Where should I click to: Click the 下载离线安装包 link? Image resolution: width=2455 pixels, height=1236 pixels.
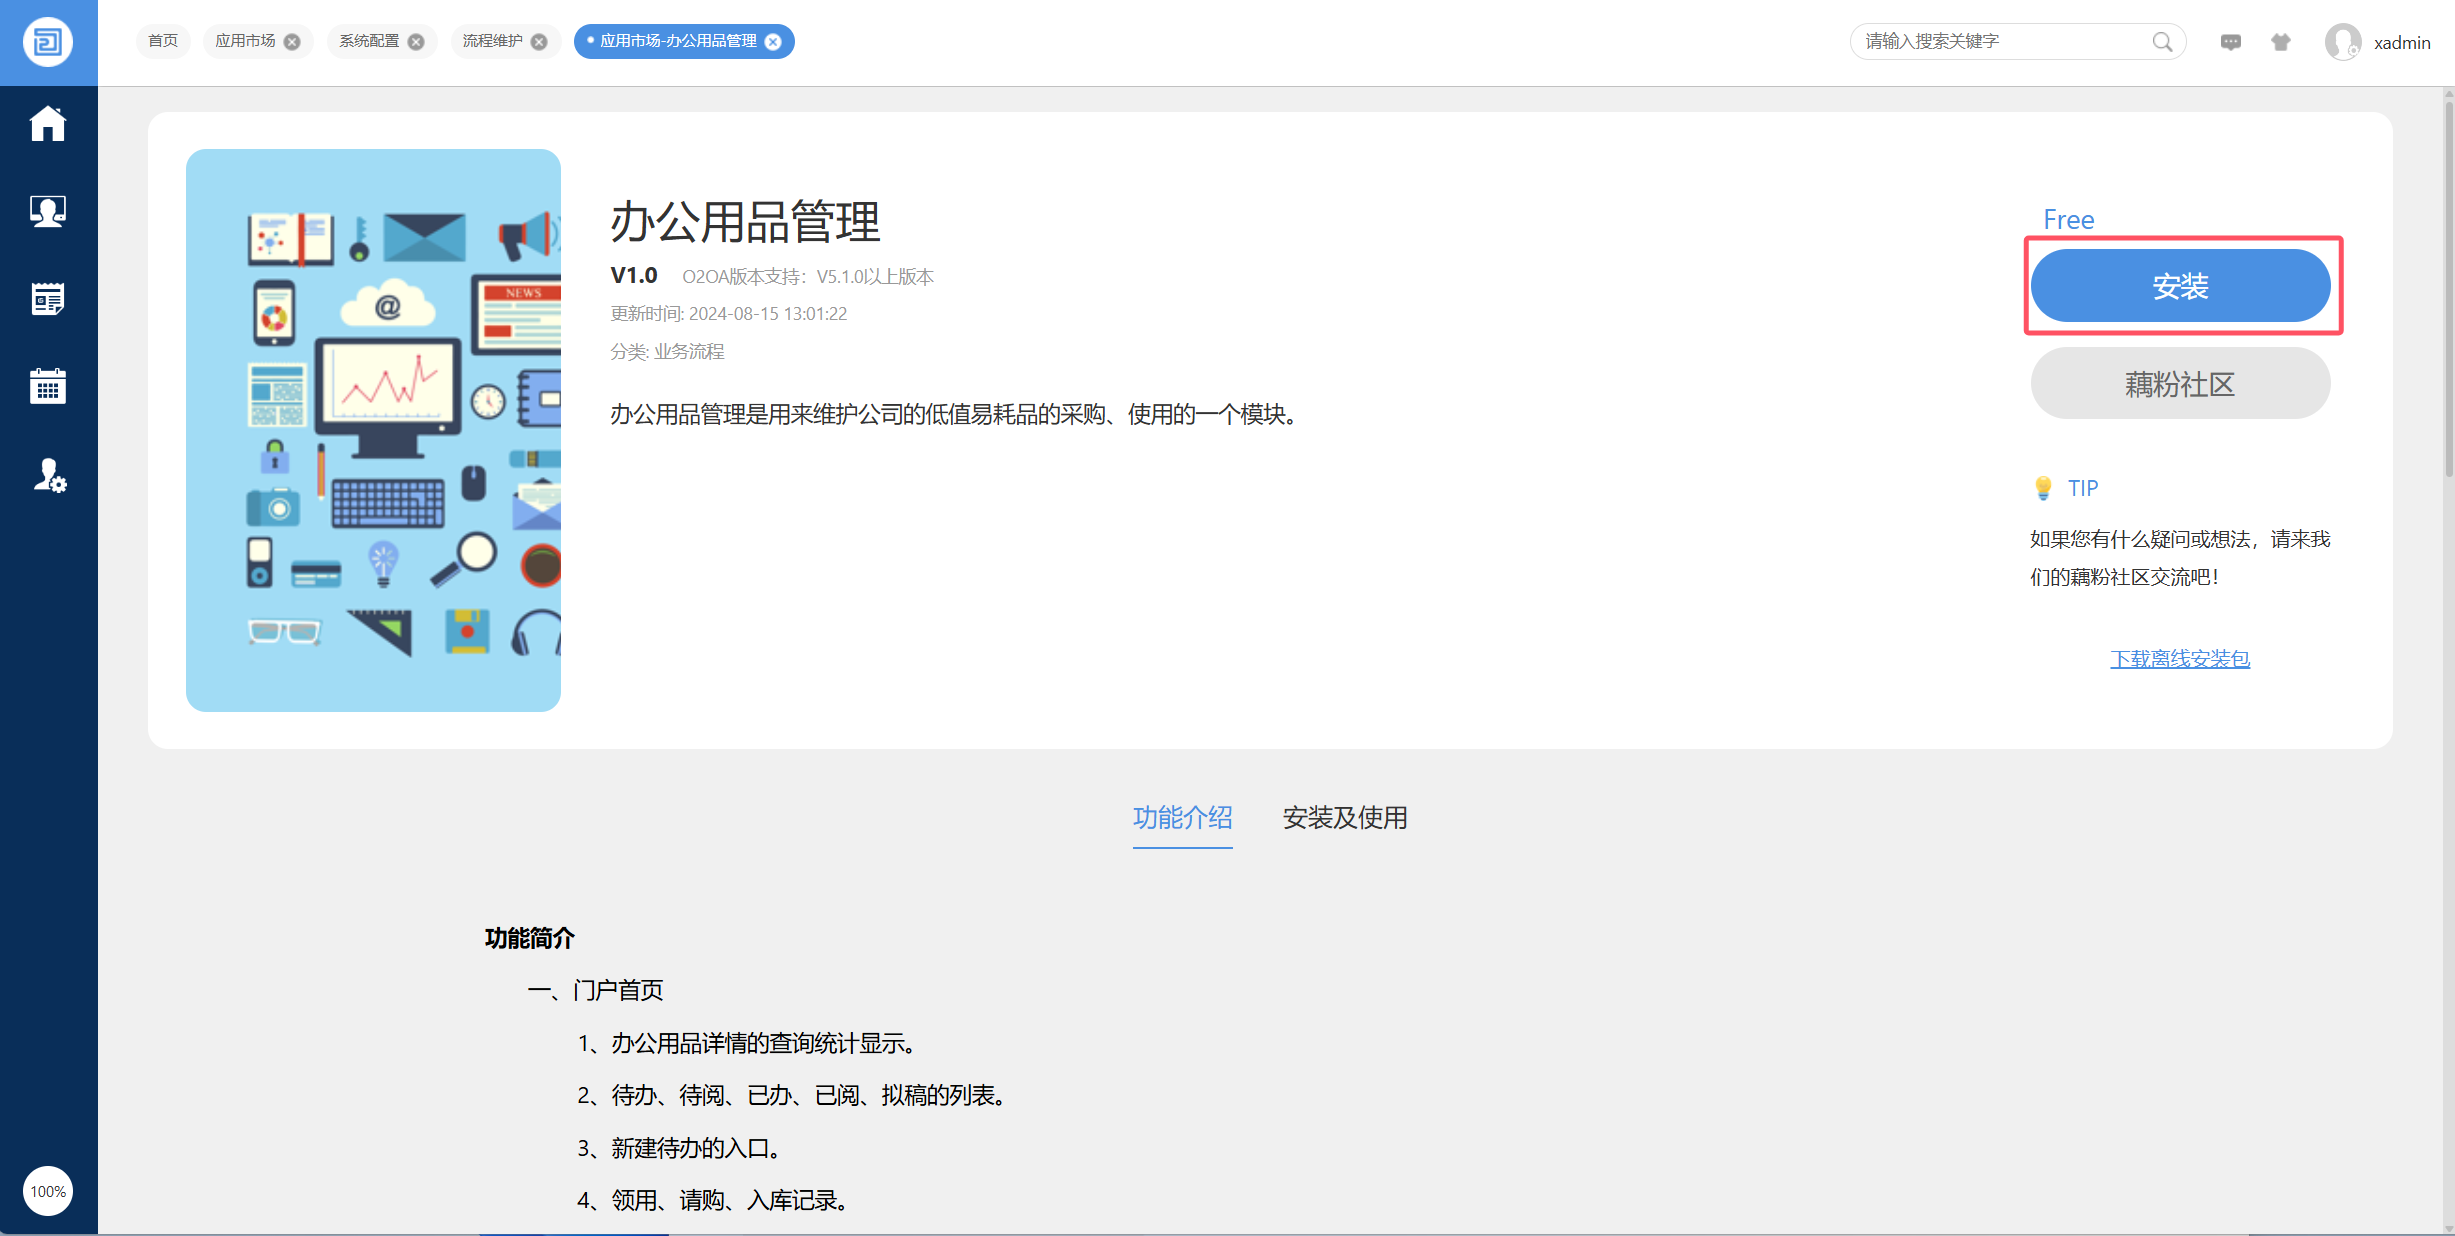(x=2180, y=659)
